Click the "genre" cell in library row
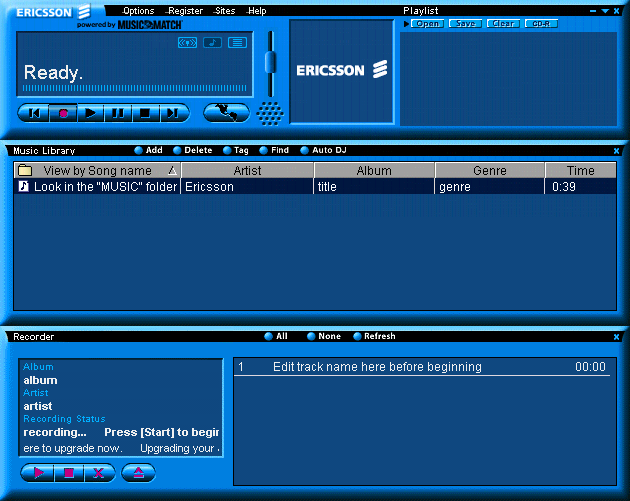This screenshot has width=630, height=501. click(489, 187)
